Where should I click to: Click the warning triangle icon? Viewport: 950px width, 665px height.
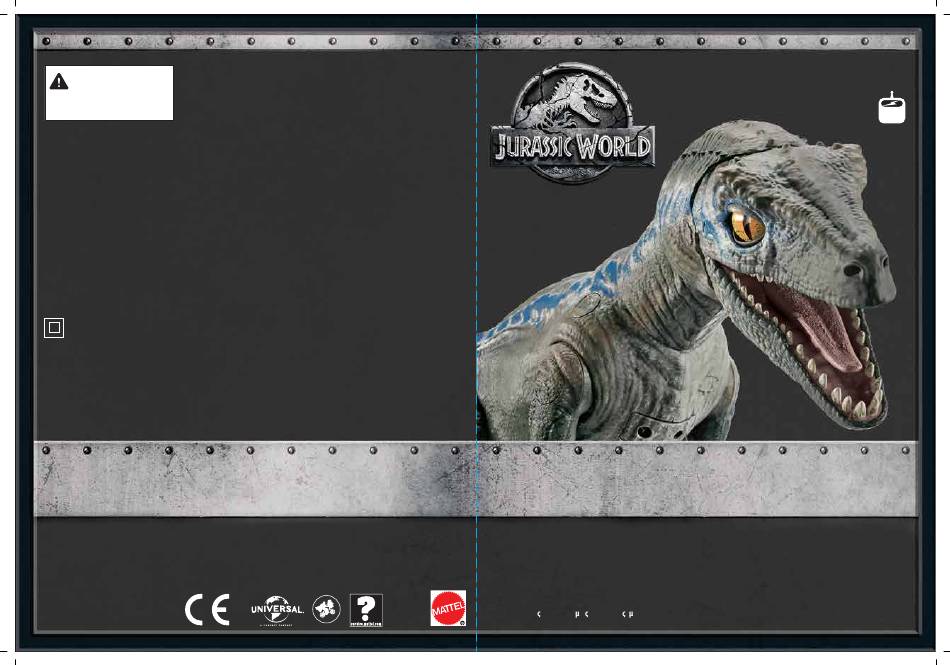pos(59,81)
